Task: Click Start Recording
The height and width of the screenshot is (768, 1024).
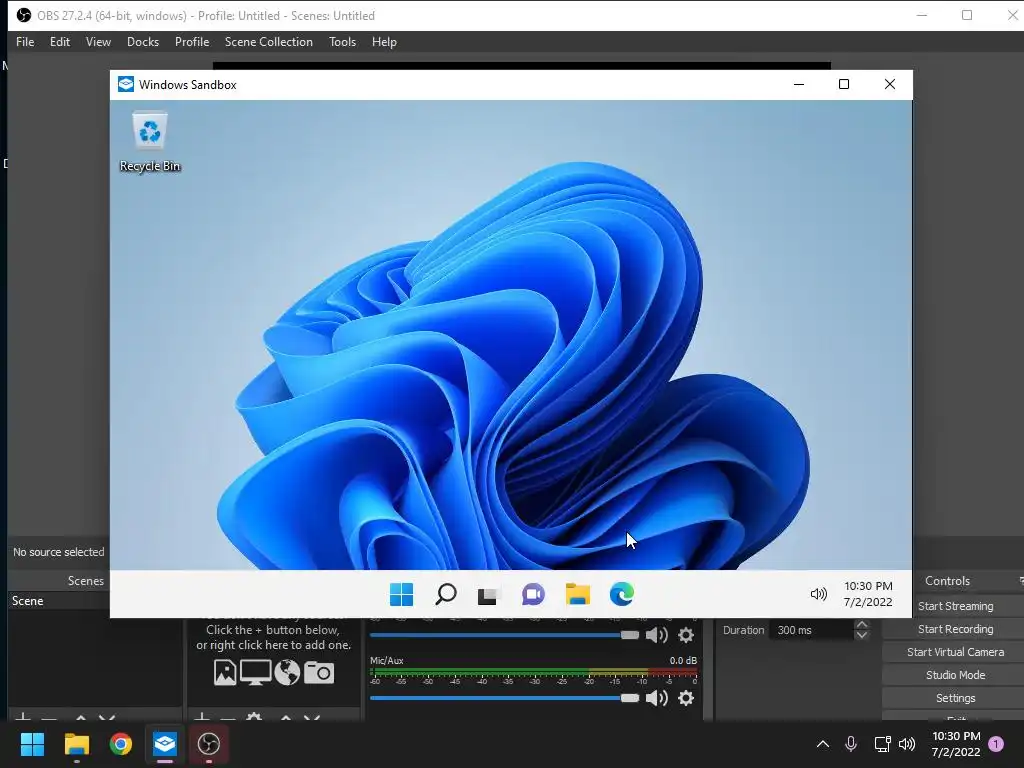Action: [x=955, y=629]
